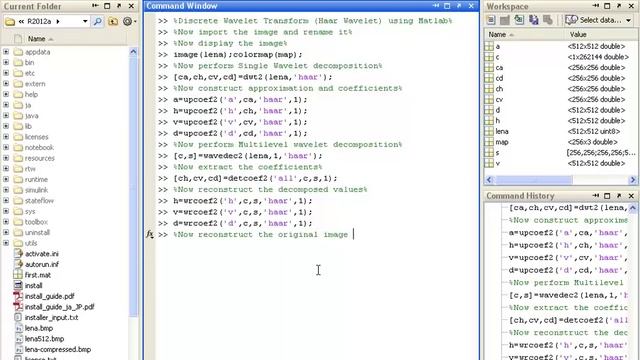Screen dimensions: 640x360
Task: Click Command History scrollbar up arrow
Action: (x=633, y=208)
